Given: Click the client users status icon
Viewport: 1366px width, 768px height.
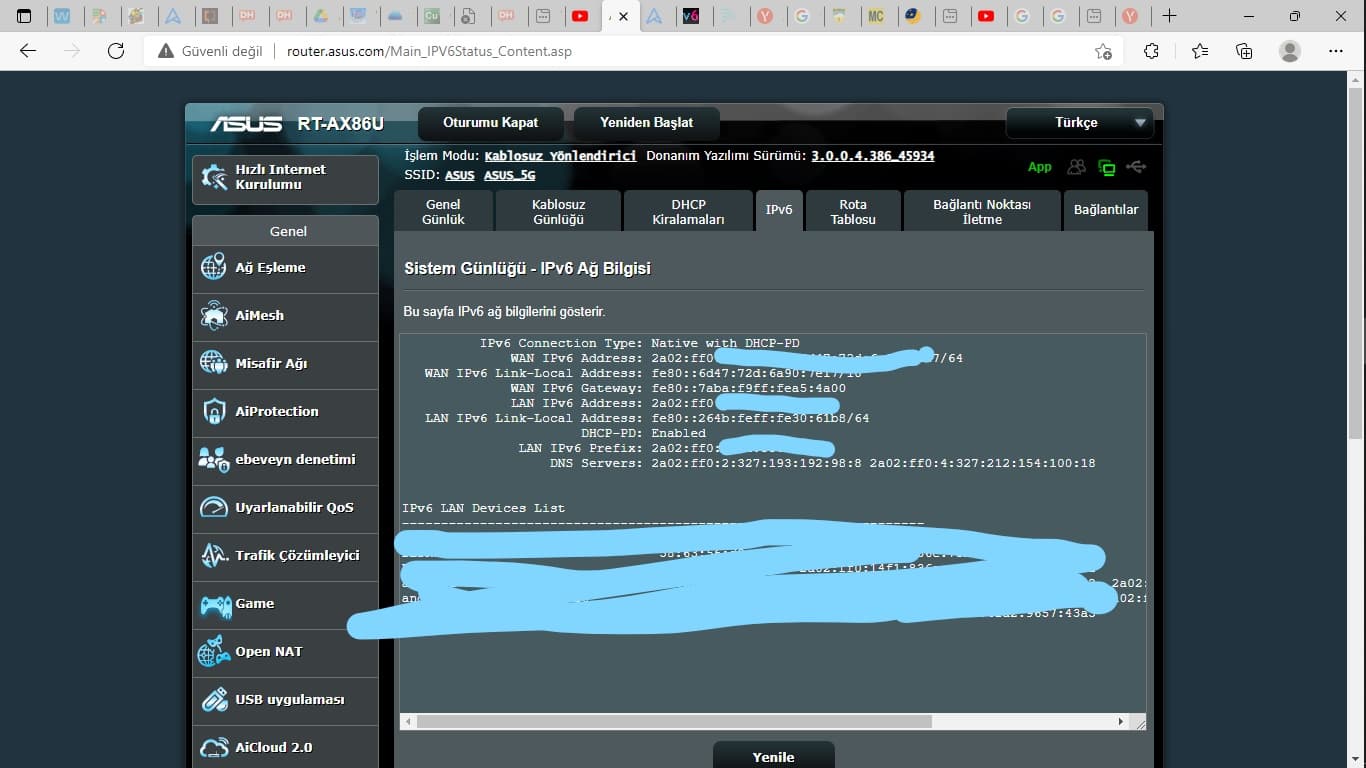Looking at the screenshot, I should coord(1076,167).
